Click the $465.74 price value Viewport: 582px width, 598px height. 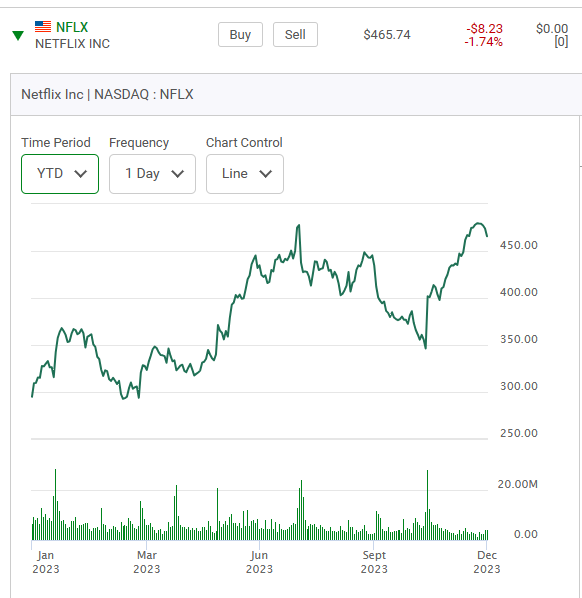[387, 35]
